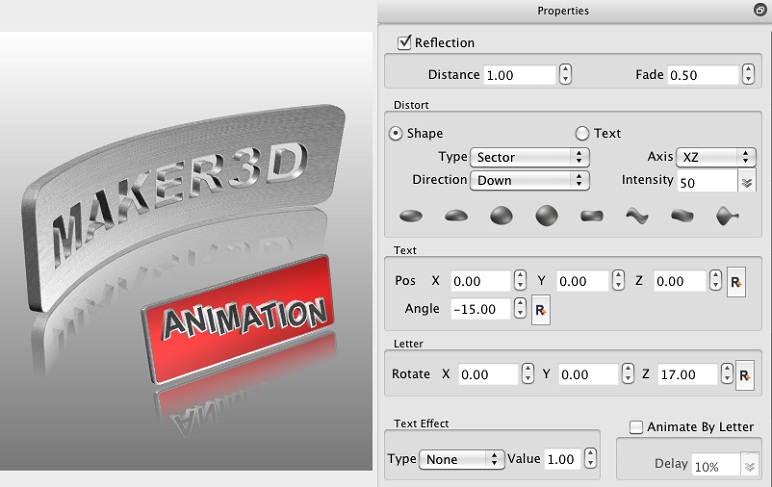Adjust the Rotate Y stepper
The height and width of the screenshot is (487, 772).
tap(628, 374)
